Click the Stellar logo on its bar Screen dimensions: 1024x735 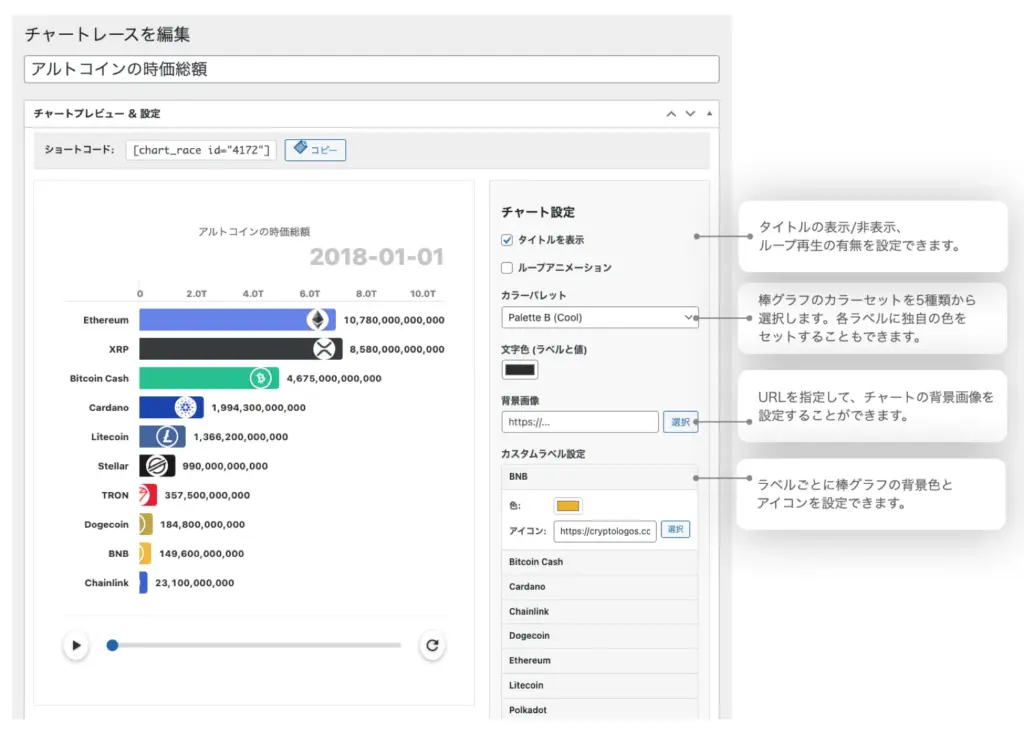click(x=156, y=466)
